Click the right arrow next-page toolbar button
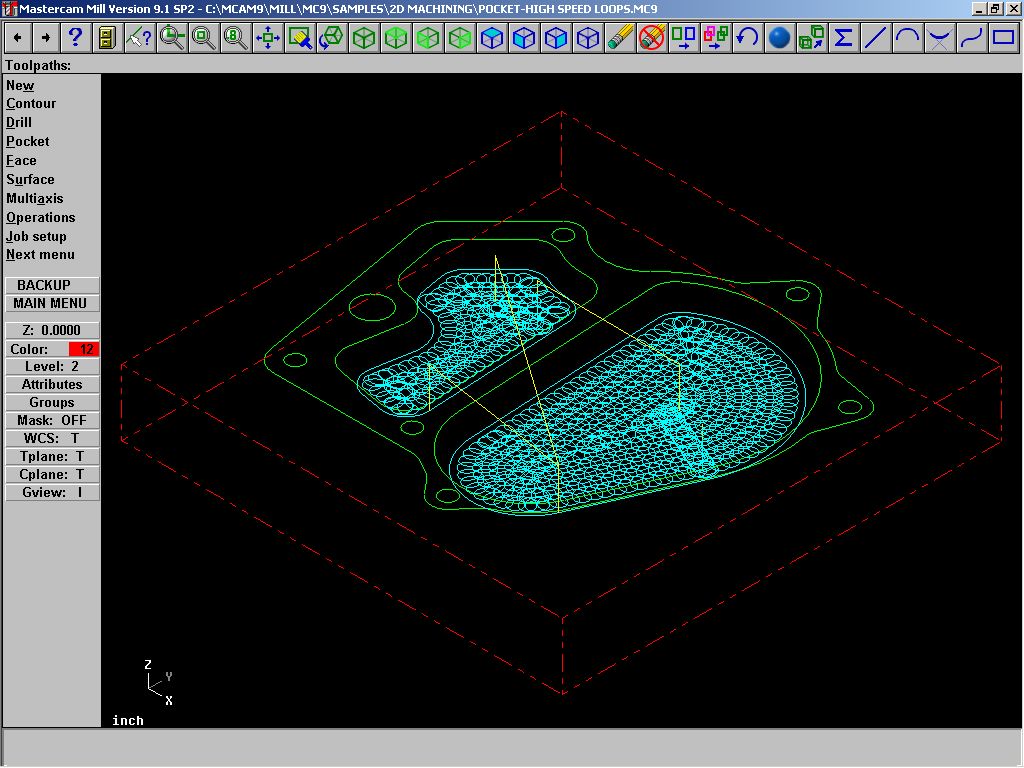Screen dimensions: 1024x768 point(46,38)
